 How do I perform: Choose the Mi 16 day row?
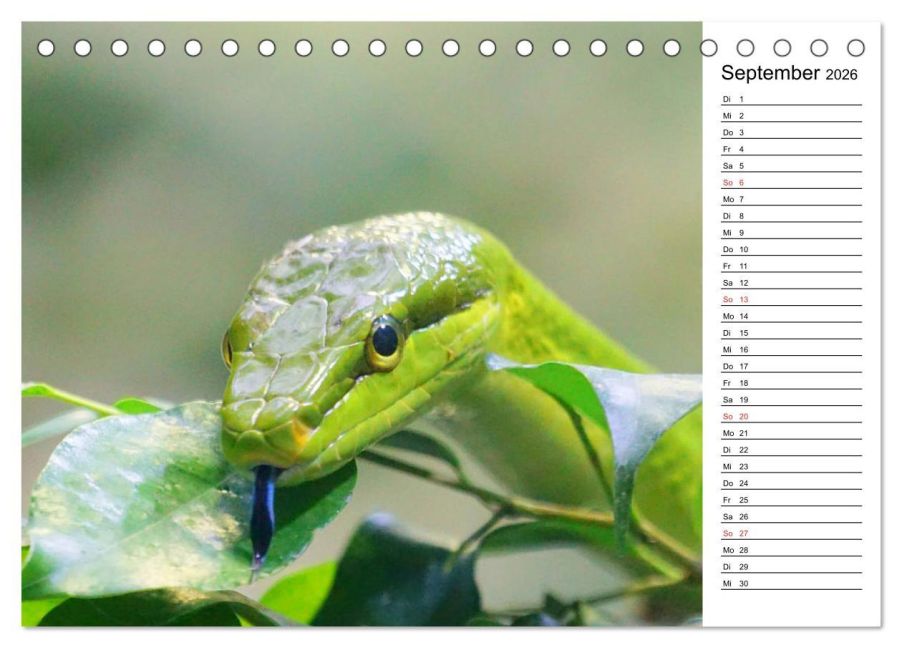click(790, 350)
